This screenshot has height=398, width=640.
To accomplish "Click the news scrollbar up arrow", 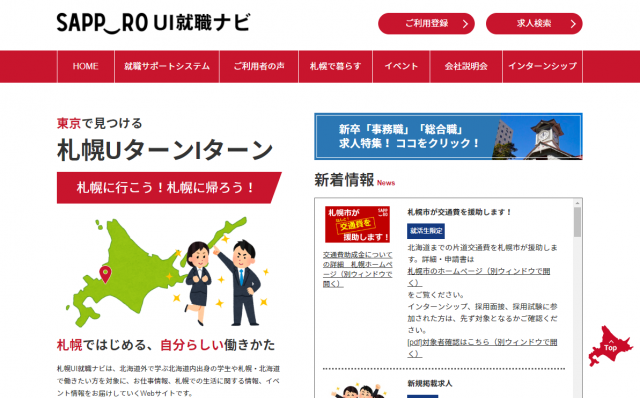I will [577, 203].
